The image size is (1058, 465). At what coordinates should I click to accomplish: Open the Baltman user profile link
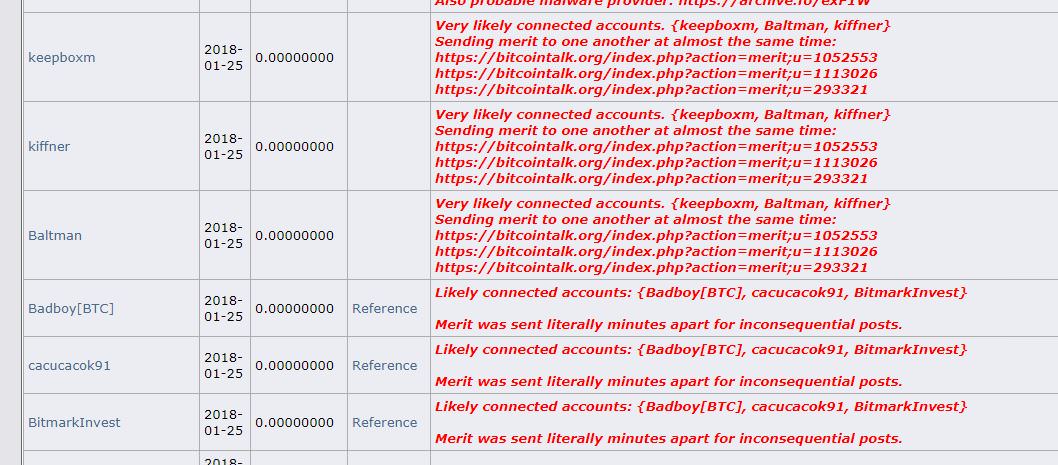[x=55, y=236]
